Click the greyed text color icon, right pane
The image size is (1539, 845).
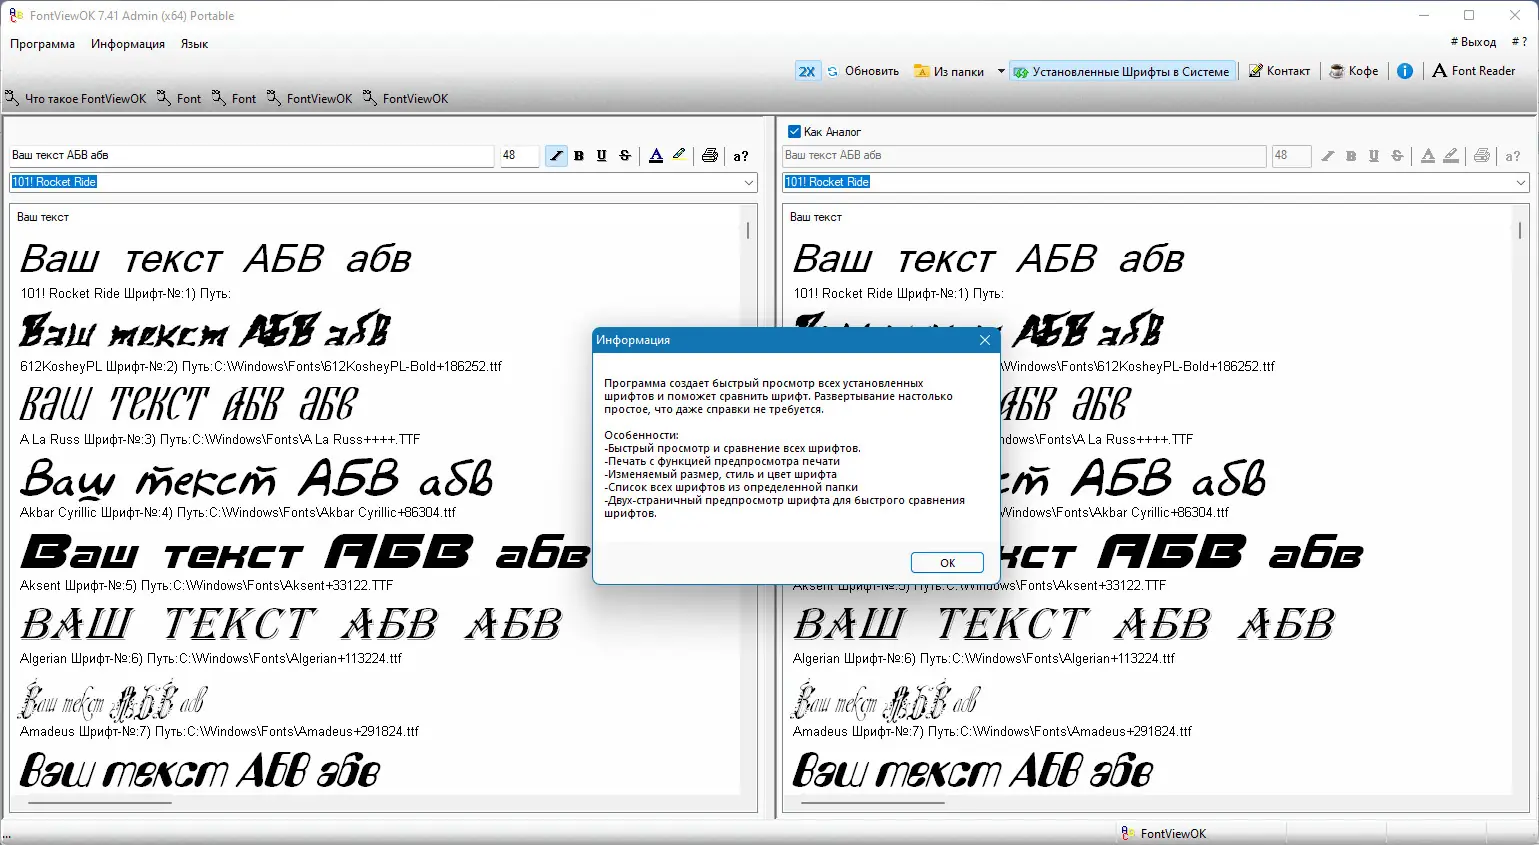[x=1428, y=156]
